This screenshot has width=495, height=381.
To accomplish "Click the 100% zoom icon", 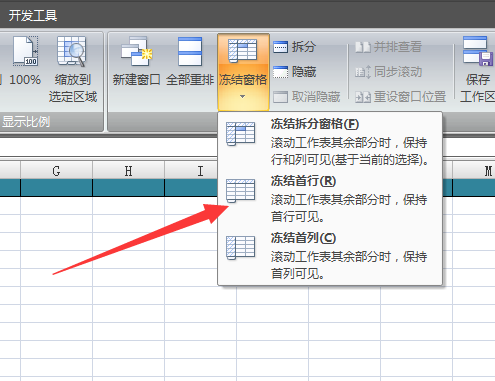I will click(25, 51).
